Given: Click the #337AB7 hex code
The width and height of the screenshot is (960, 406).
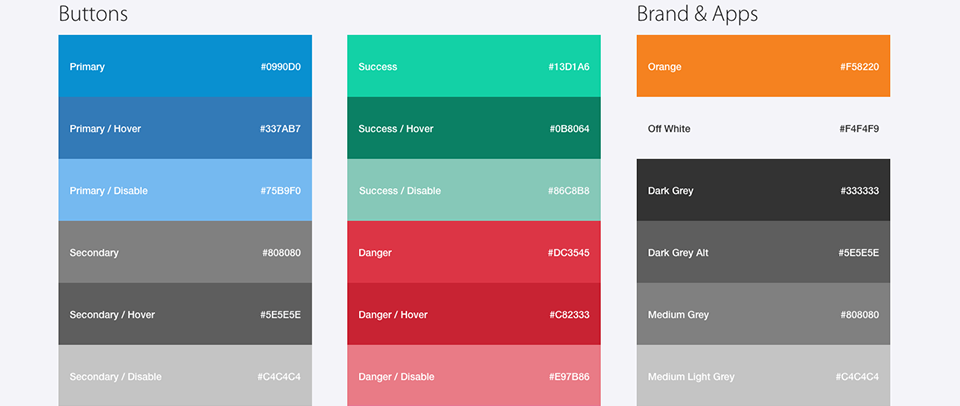Looking at the screenshot, I should (280, 129).
